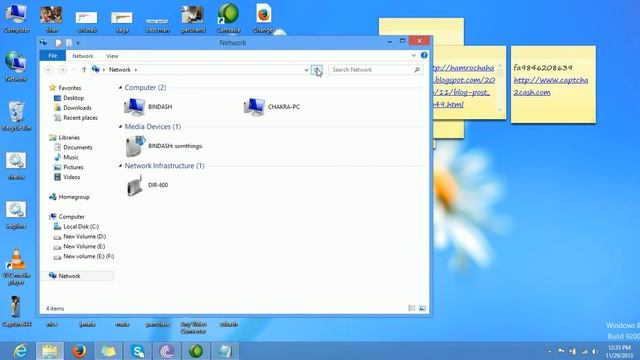Select Music library
This screenshot has height=360, width=640.
click(x=66, y=157)
